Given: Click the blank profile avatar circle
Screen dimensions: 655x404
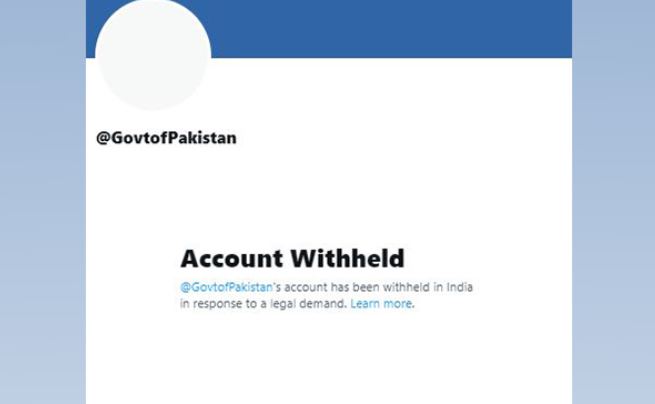Looking at the screenshot, I should (153, 54).
